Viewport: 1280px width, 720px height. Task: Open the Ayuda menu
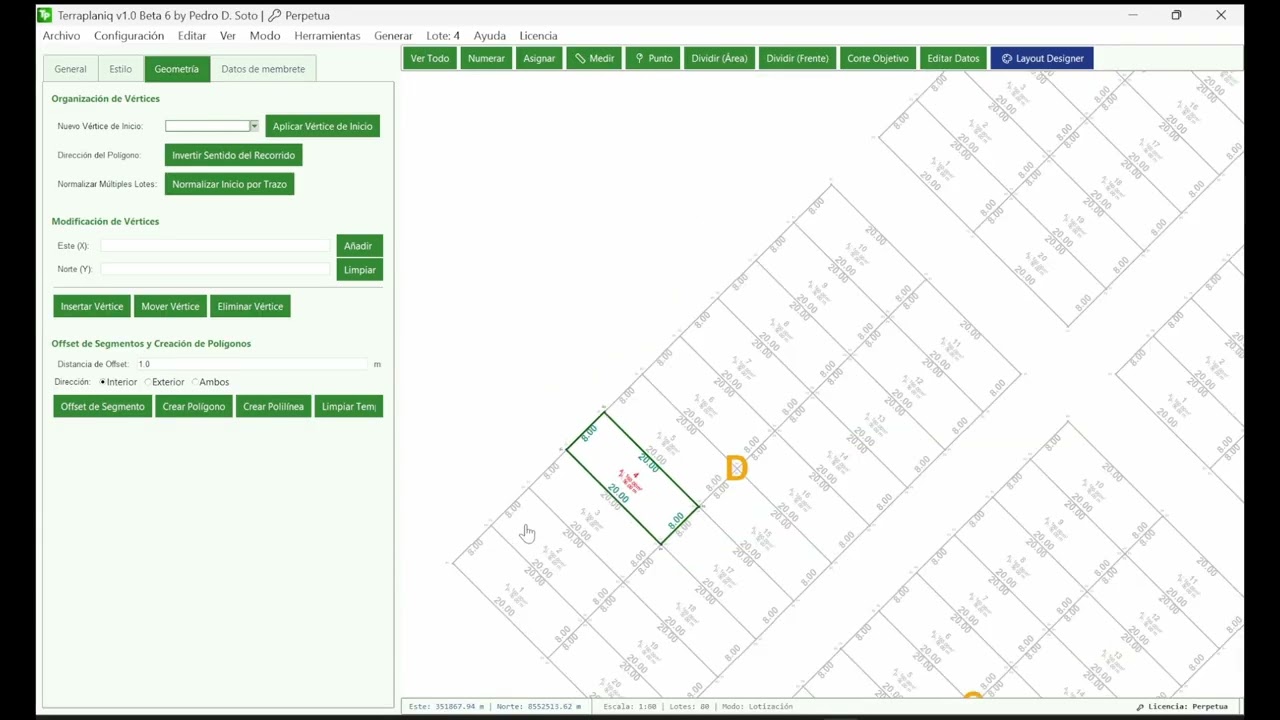490,35
